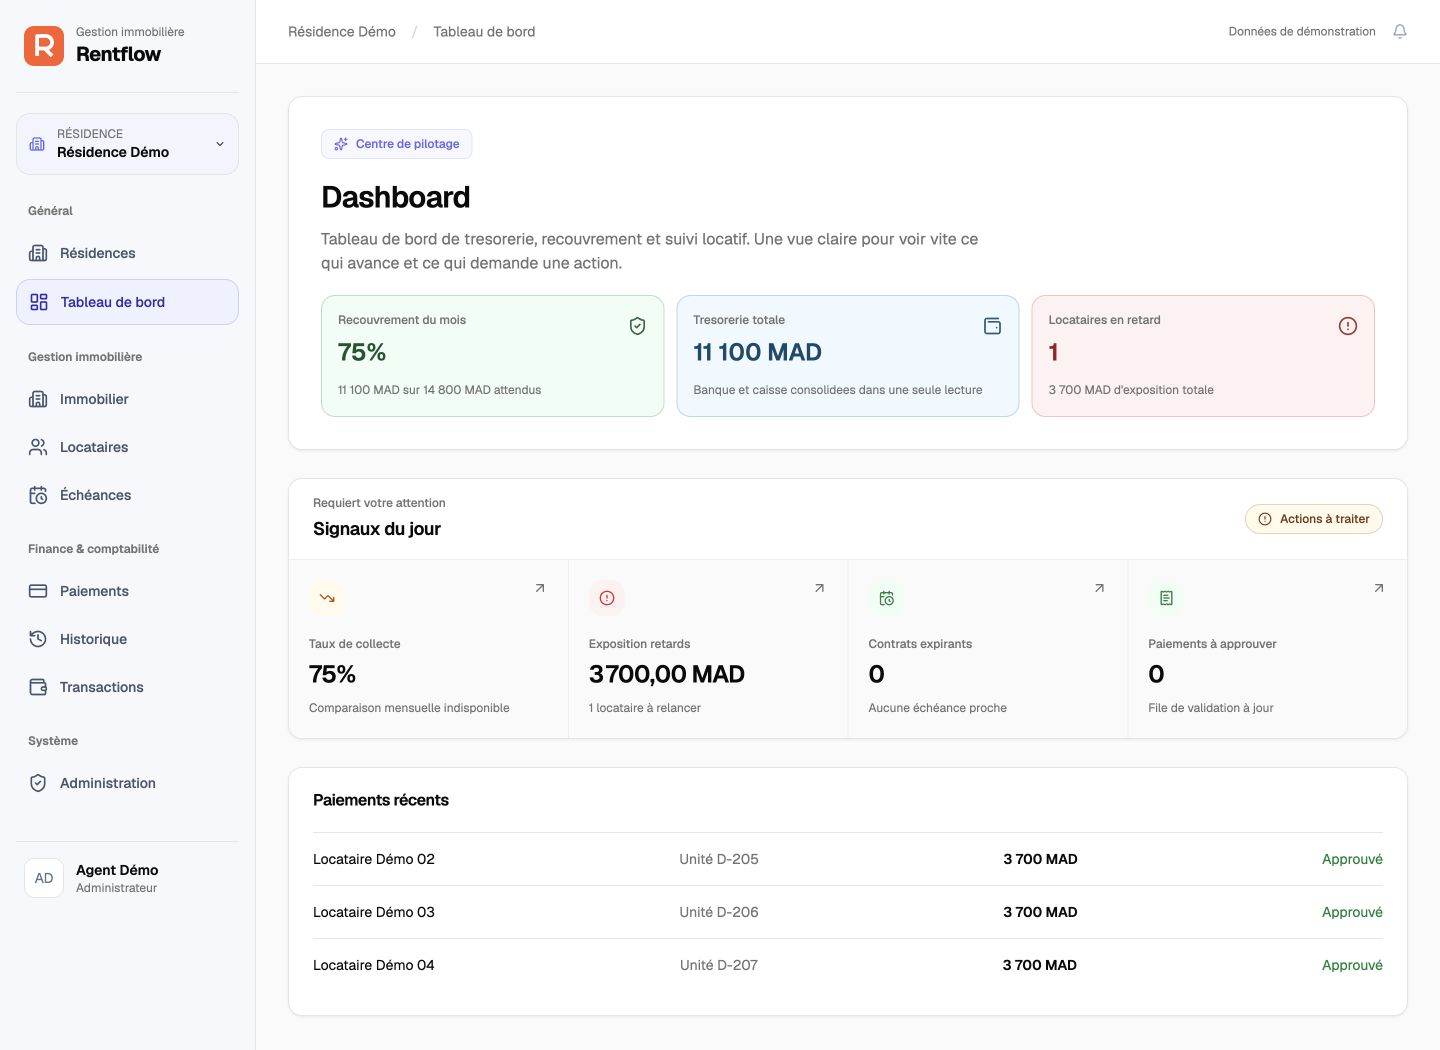Click the Rentflow logo icon
Viewport: 1440px width, 1050px height.
click(44, 46)
